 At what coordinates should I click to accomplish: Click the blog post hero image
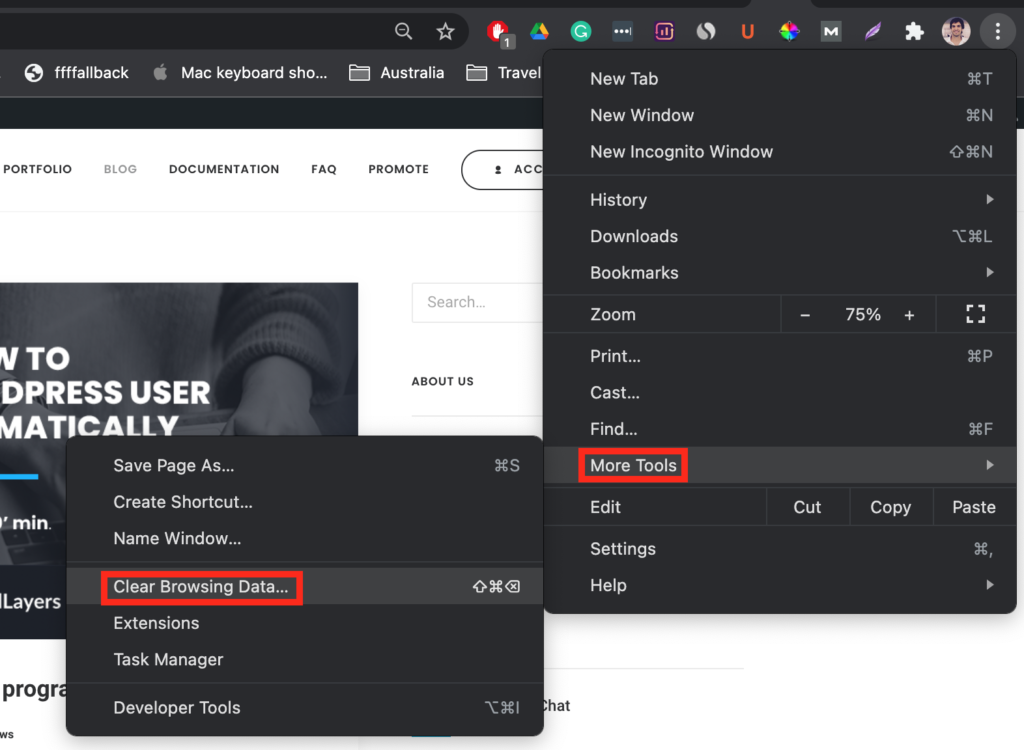[x=179, y=359]
